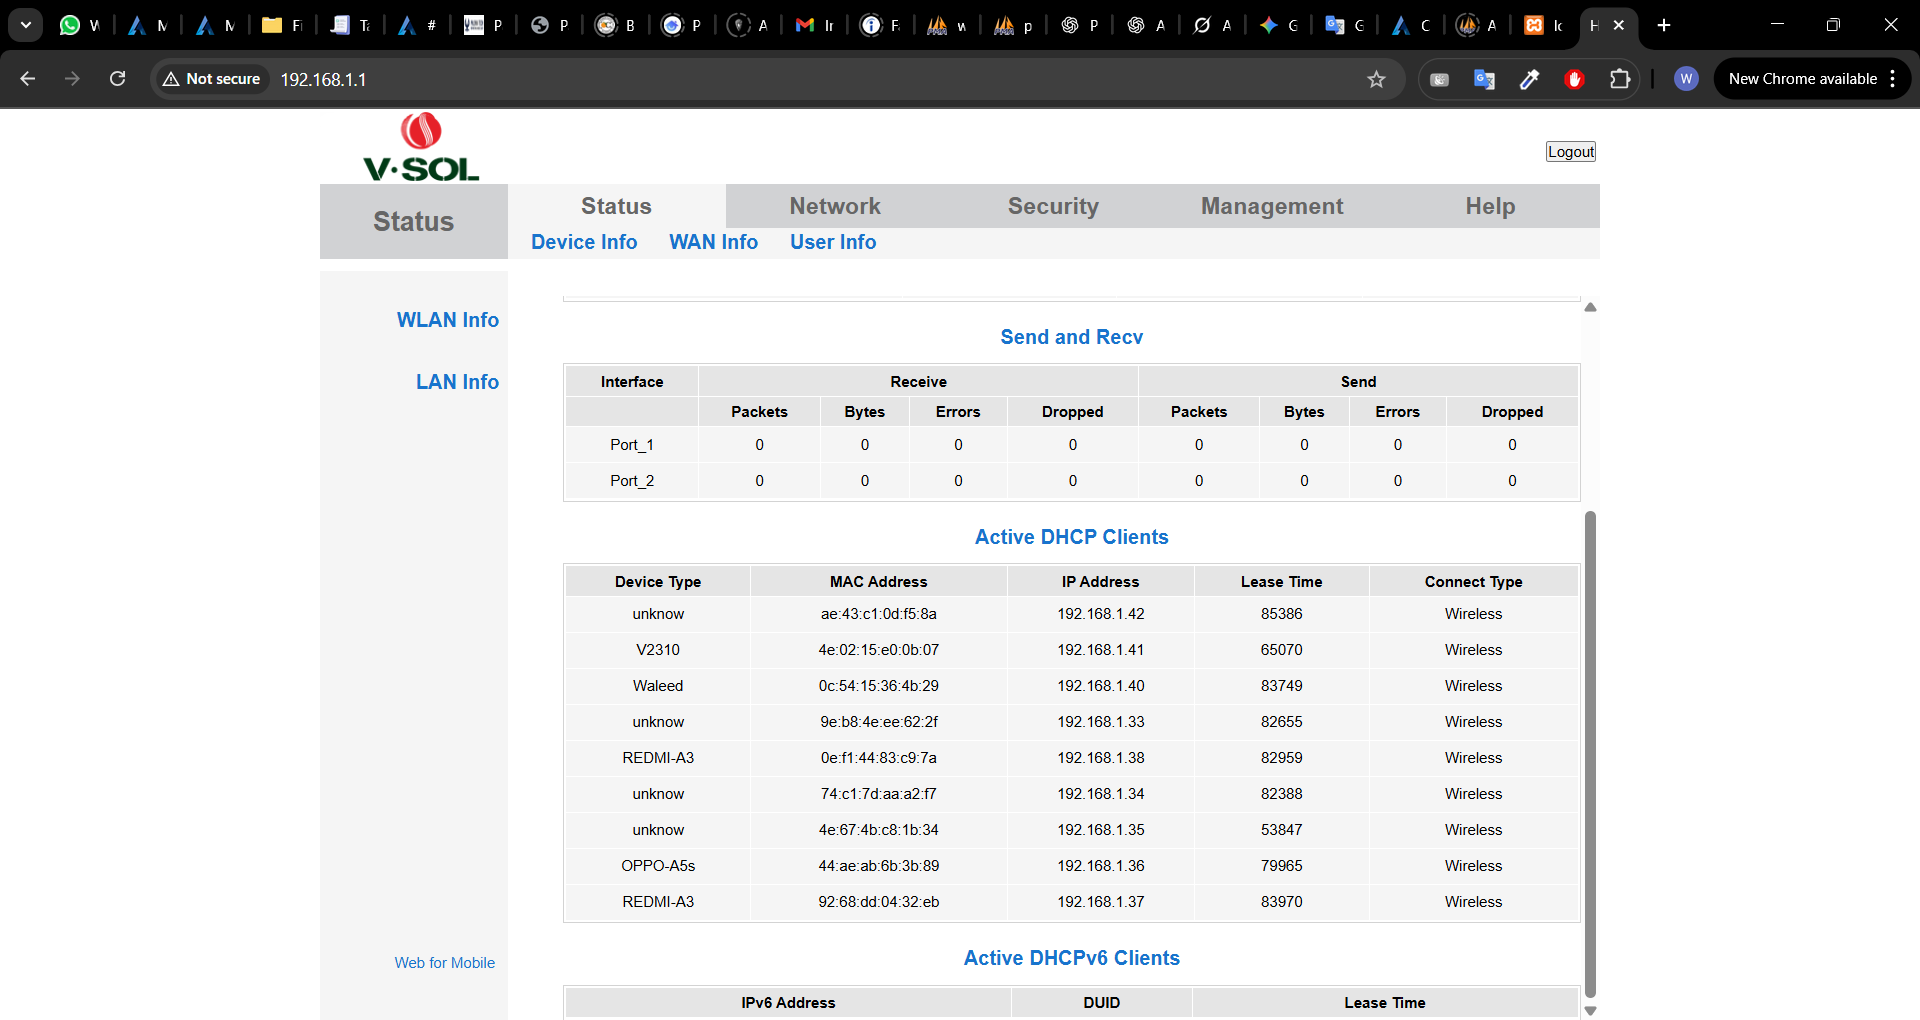Open the Extensions puzzle icon
This screenshot has height=1020, width=1920.
click(x=1619, y=79)
